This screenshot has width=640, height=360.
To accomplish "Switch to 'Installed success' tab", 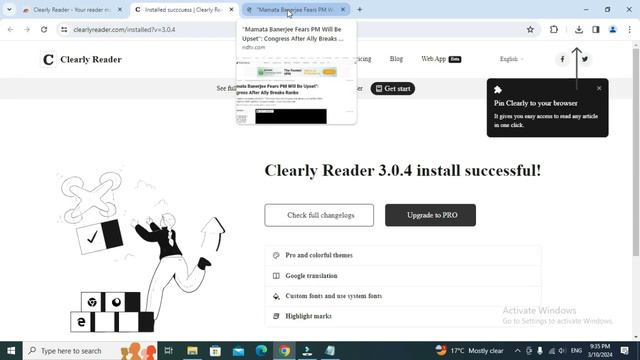I will point(183,9).
